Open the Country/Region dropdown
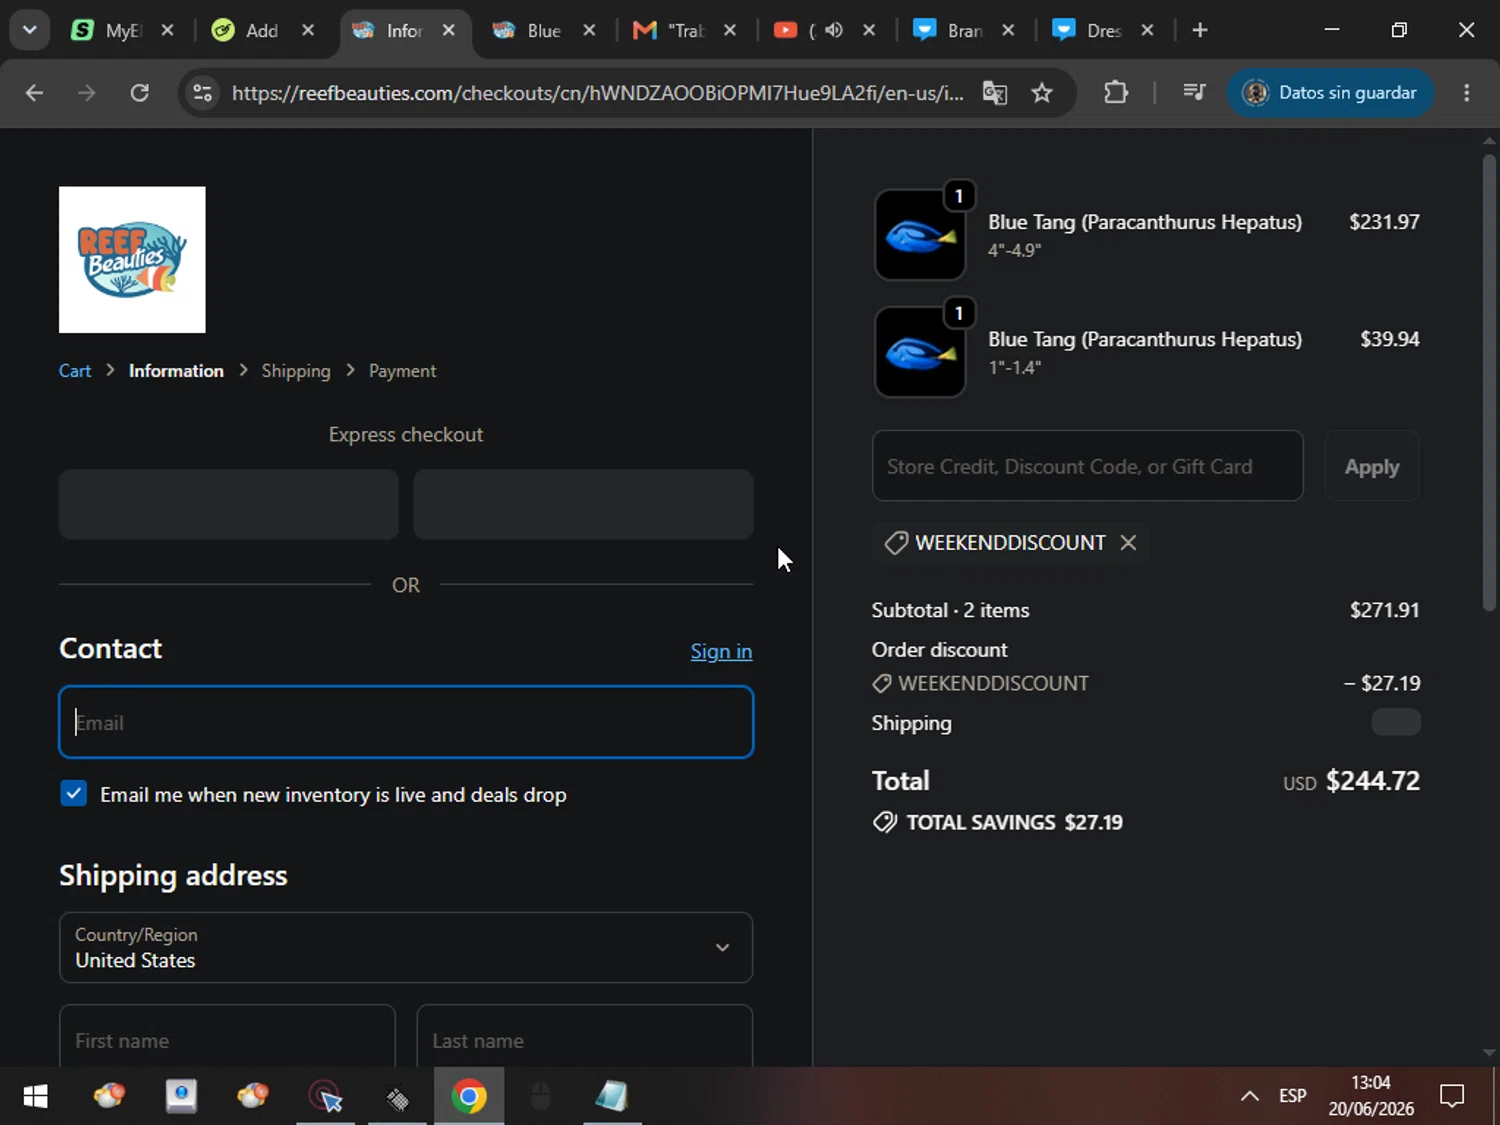Image resolution: width=1500 pixels, height=1125 pixels. click(406, 947)
